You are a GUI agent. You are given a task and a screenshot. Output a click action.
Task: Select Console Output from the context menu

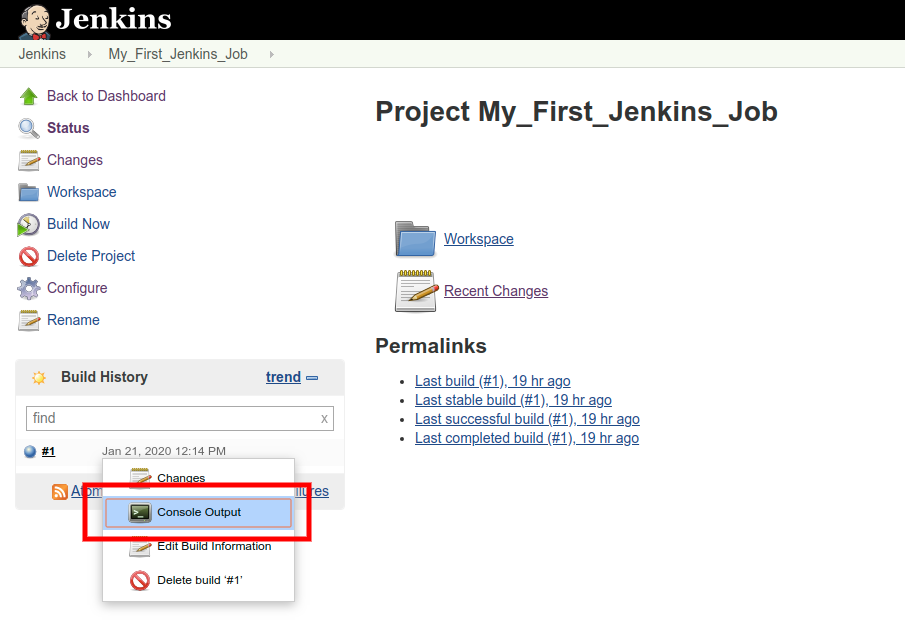[199, 512]
